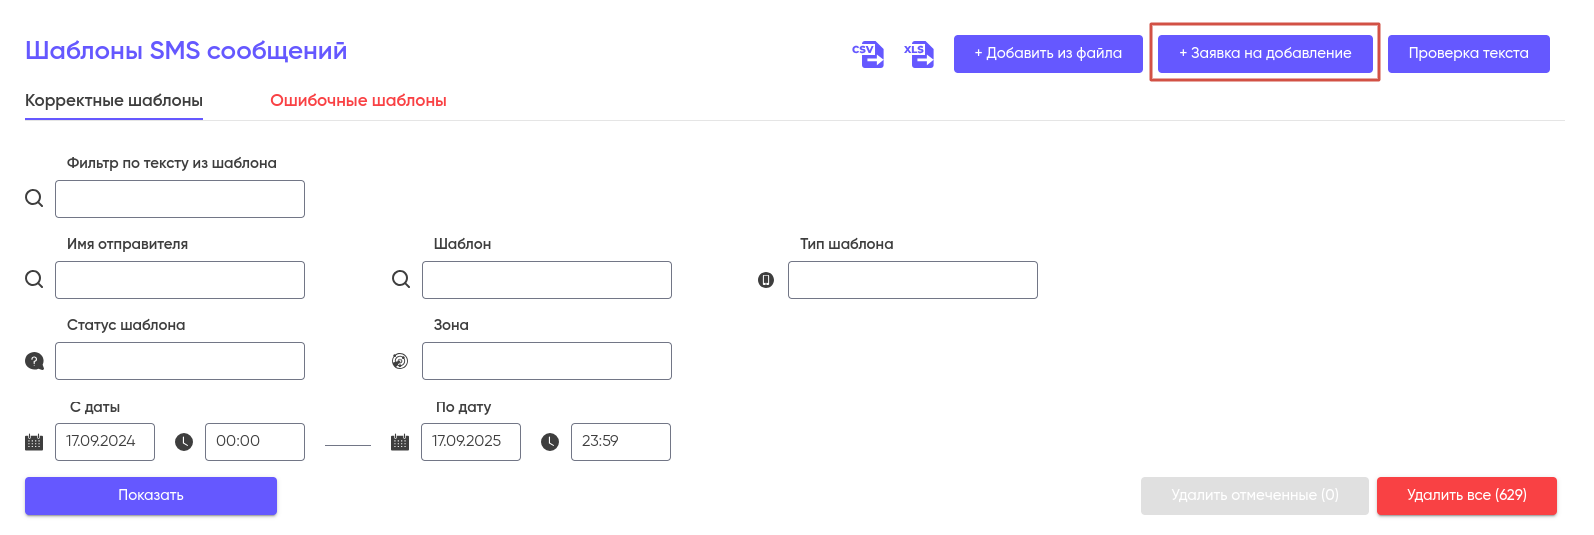Click + Заявка на добавление button
The width and height of the screenshot is (1594, 535).
(x=1265, y=54)
